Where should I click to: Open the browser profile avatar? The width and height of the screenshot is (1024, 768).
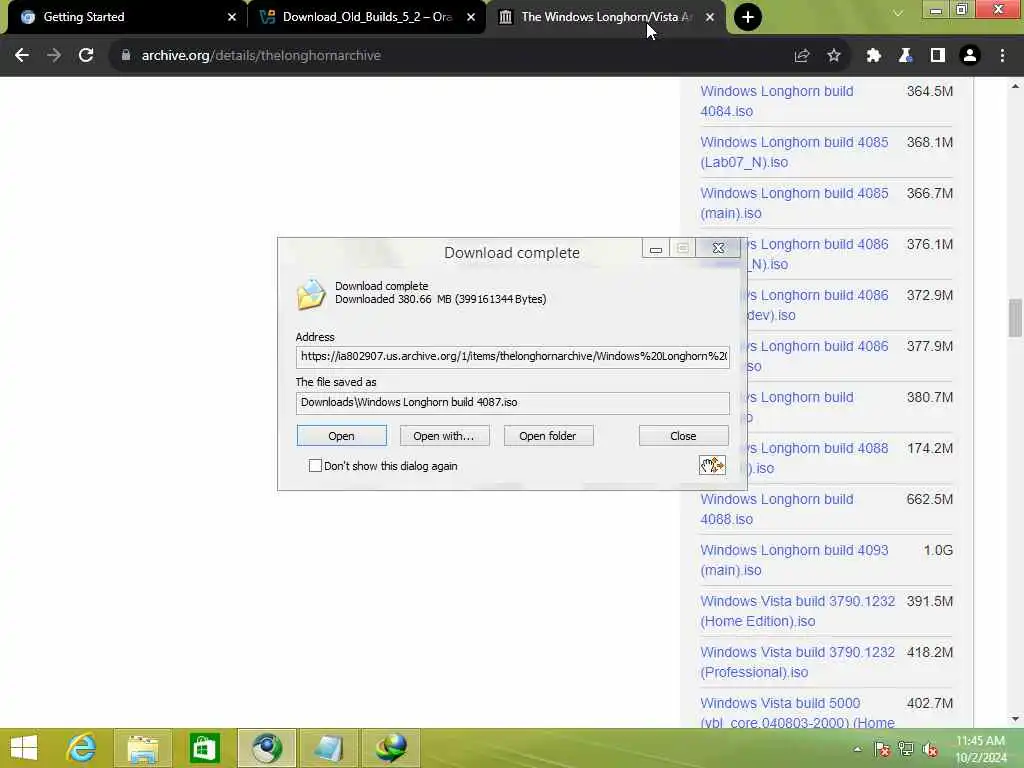pos(970,56)
